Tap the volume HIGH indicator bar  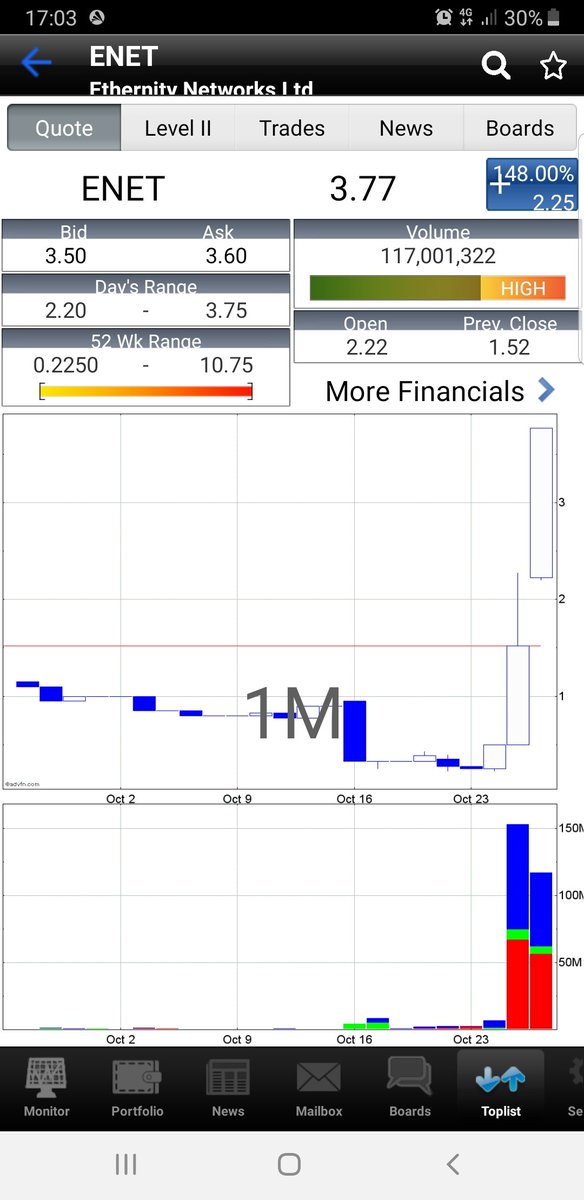click(x=437, y=288)
